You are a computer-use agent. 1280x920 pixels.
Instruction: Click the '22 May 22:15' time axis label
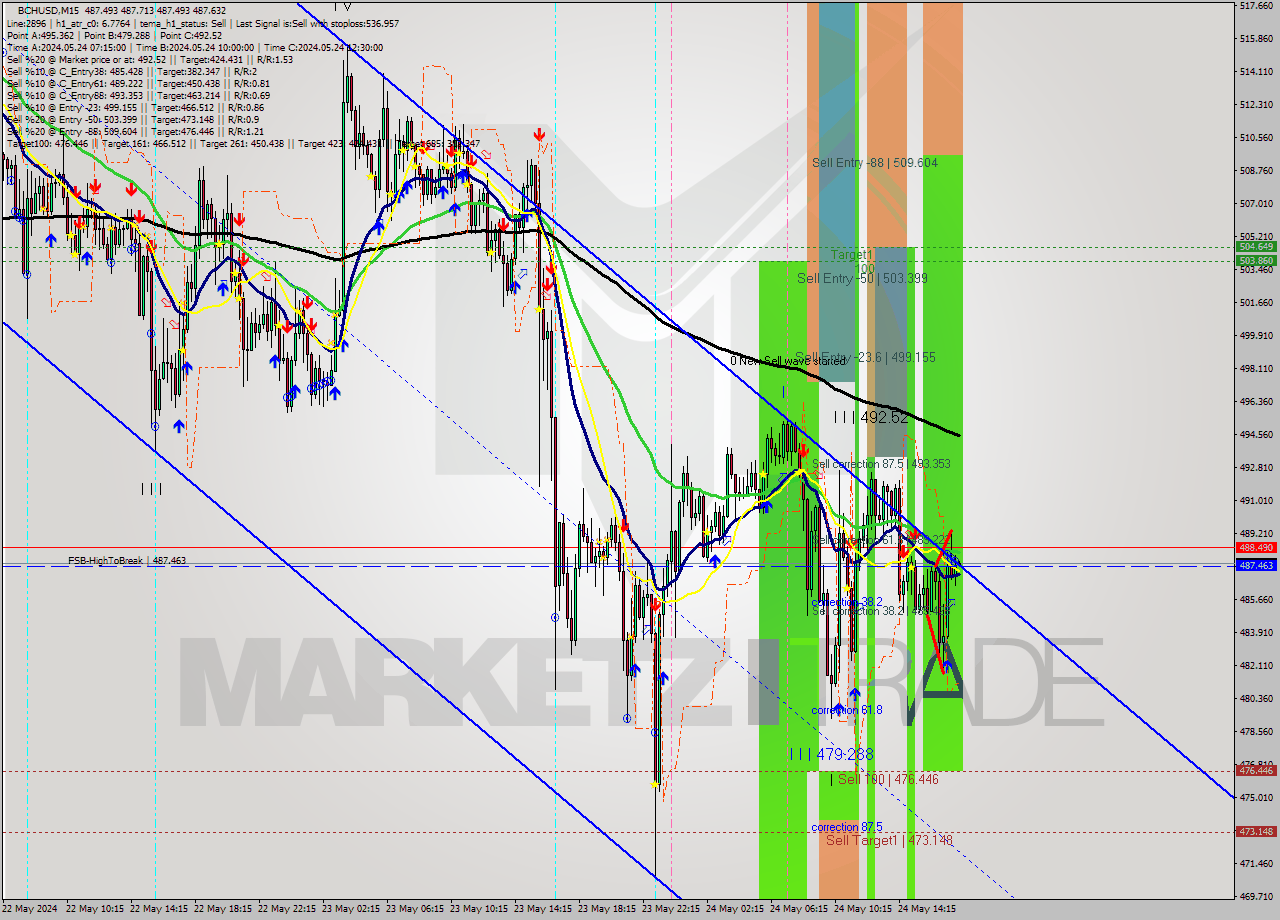(x=287, y=909)
